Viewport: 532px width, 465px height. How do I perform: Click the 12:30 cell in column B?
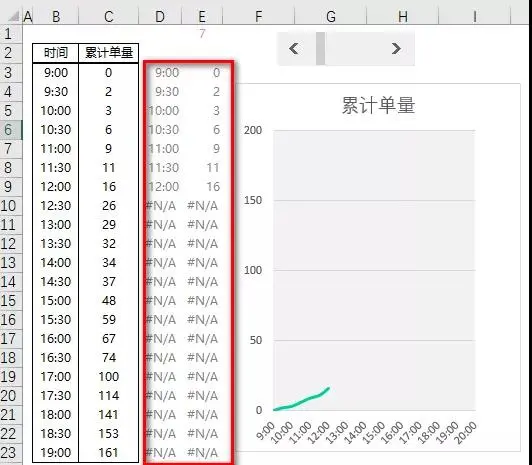click(x=56, y=206)
